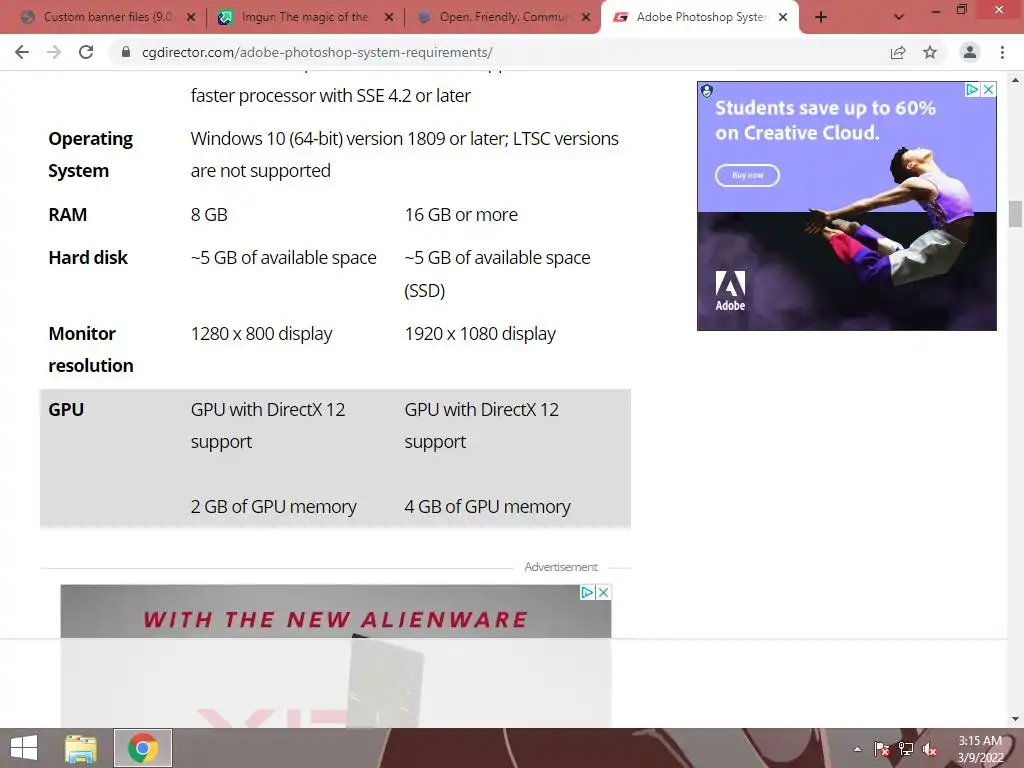Click the 'Operating System' row header

(x=91, y=155)
